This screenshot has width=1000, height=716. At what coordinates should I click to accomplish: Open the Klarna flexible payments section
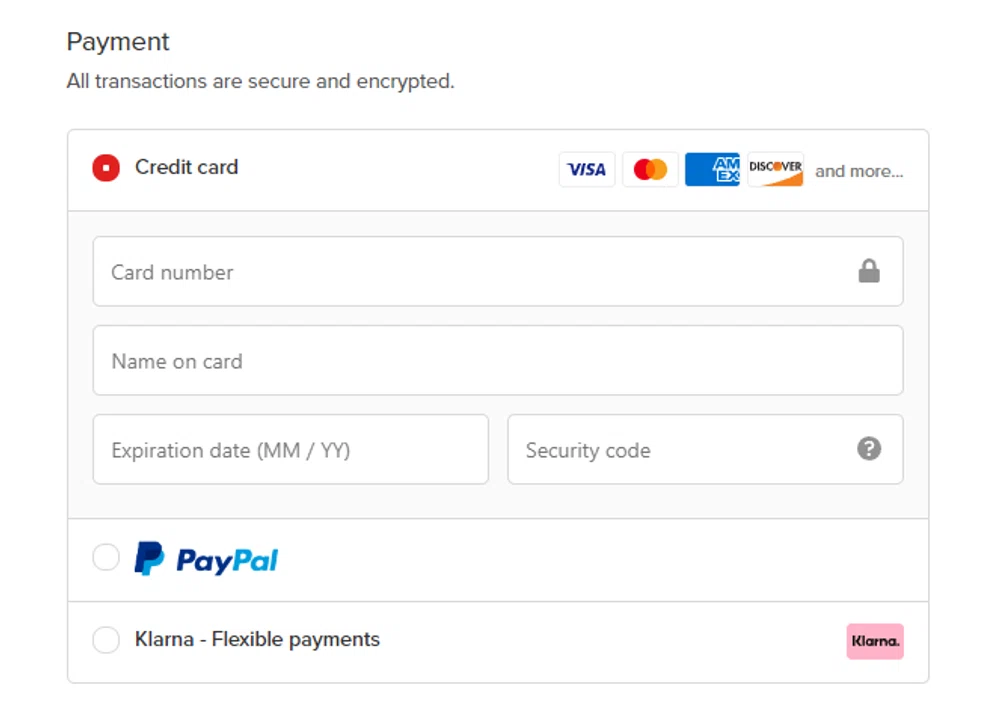coord(258,639)
